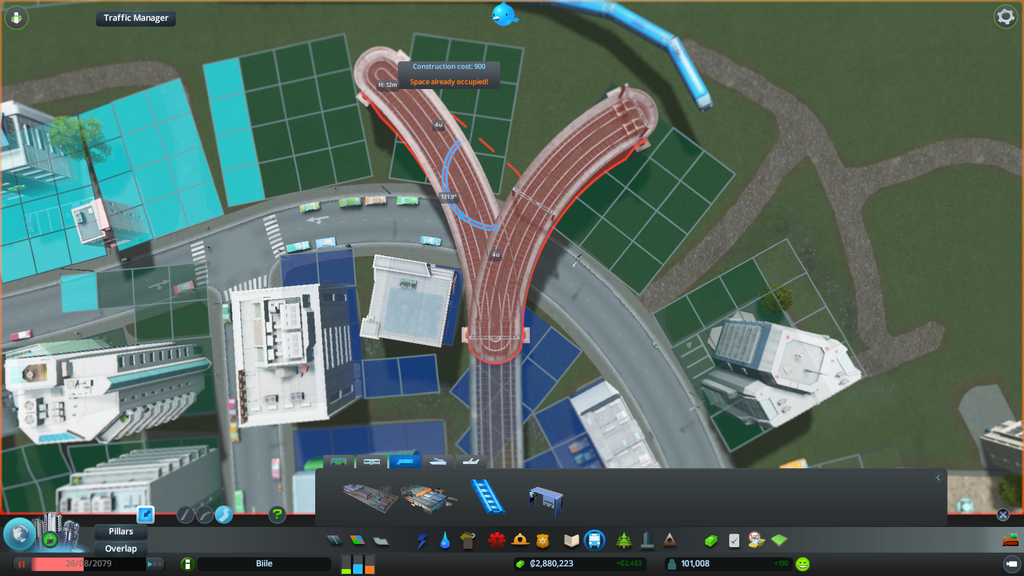The height and width of the screenshot is (576, 1024).
Task: Click the green question mark advisor
Action: tap(277, 515)
